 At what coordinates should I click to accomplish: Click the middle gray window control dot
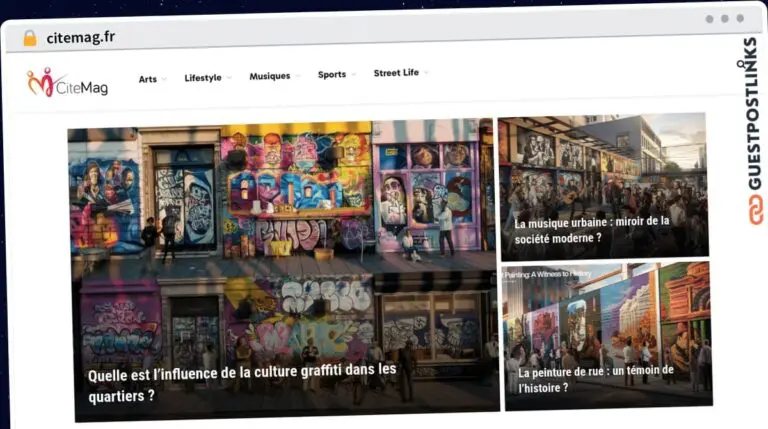pyautogui.click(x=725, y=18)
